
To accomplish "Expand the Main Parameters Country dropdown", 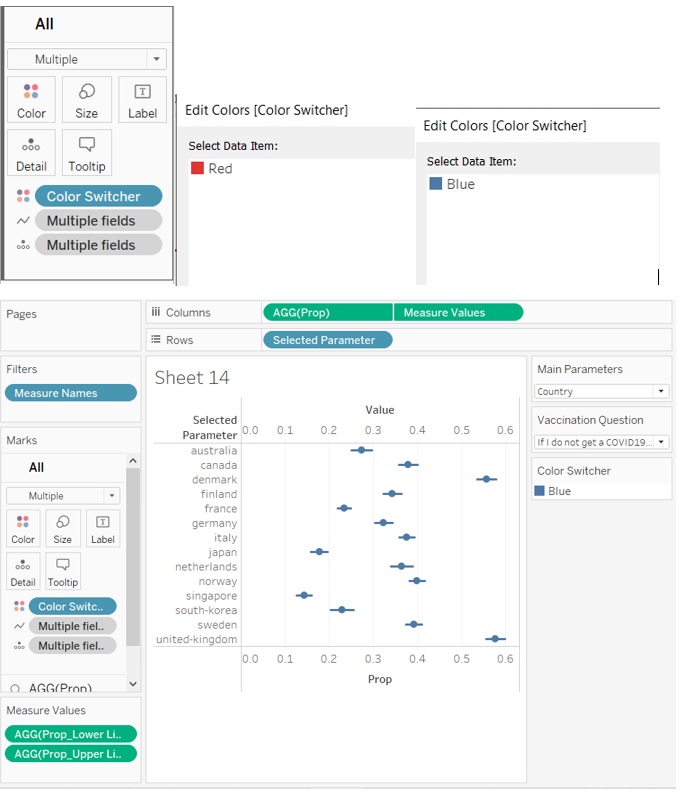I will click(x=601, y=392).
